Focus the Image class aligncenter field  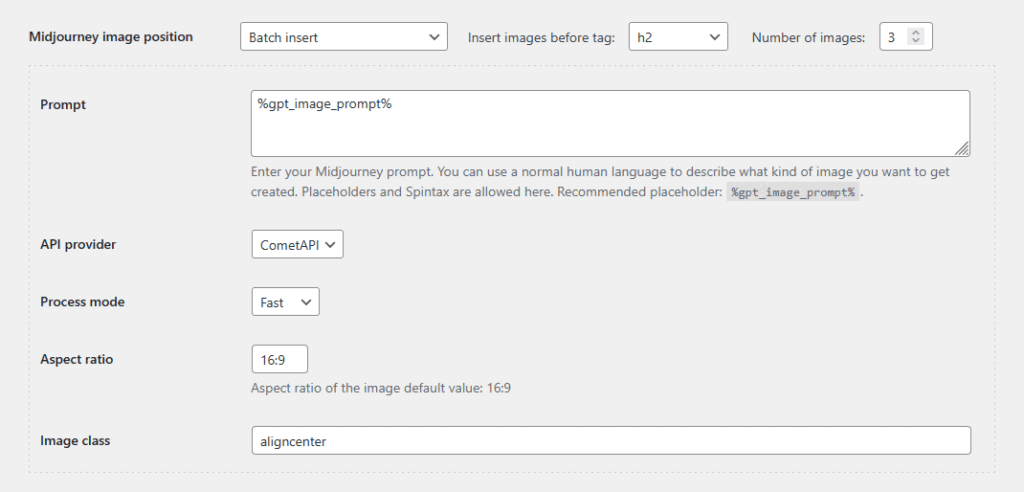(610, 440)
